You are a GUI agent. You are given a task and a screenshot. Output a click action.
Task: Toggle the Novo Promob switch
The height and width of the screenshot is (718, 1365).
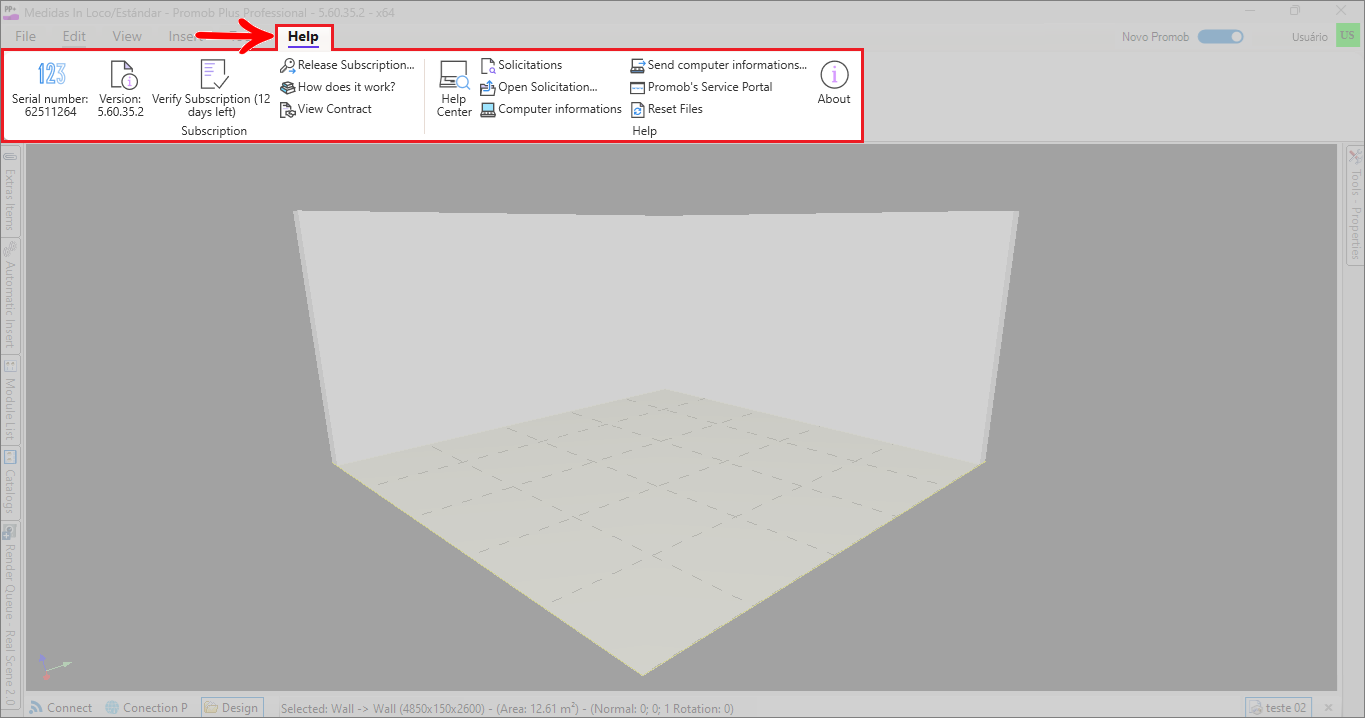coord(1221,37)
